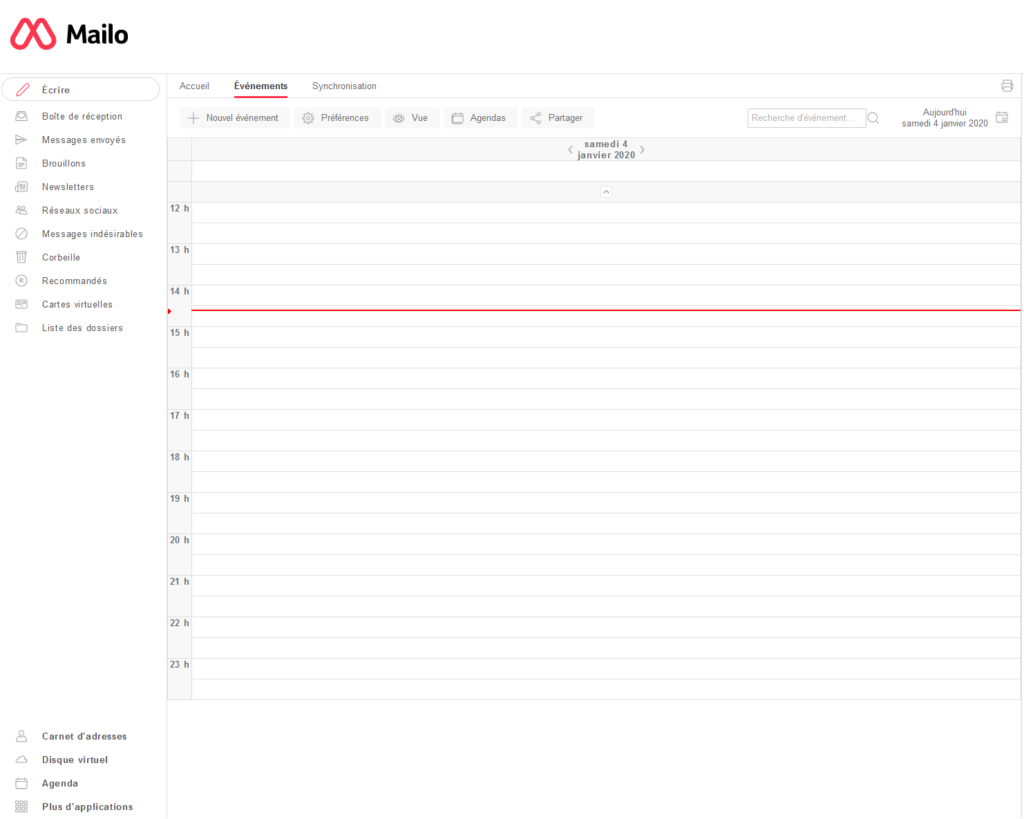The width and height of the screenshot is (1024, 819).
Task: Open Messages envoyés folder
Action: click(84, 140)
